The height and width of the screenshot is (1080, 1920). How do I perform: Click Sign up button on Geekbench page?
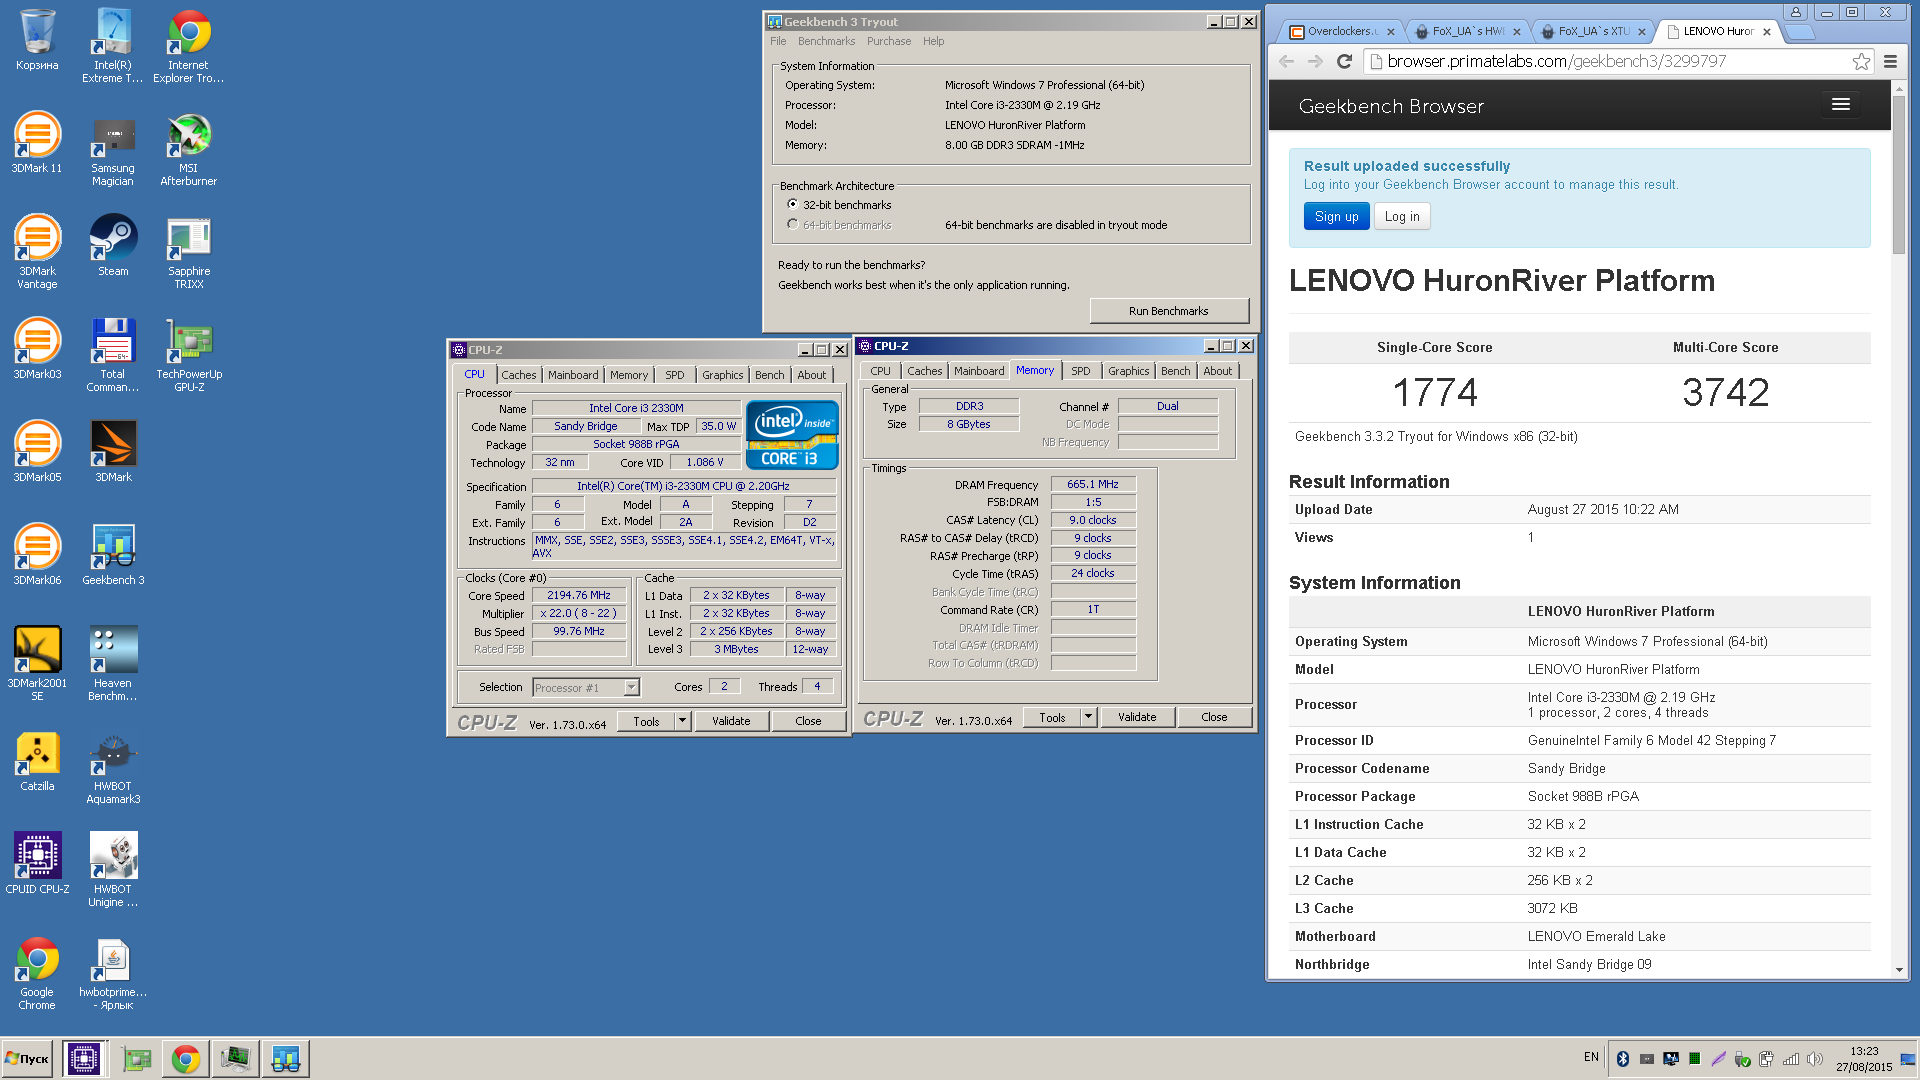click(1336, 216)
